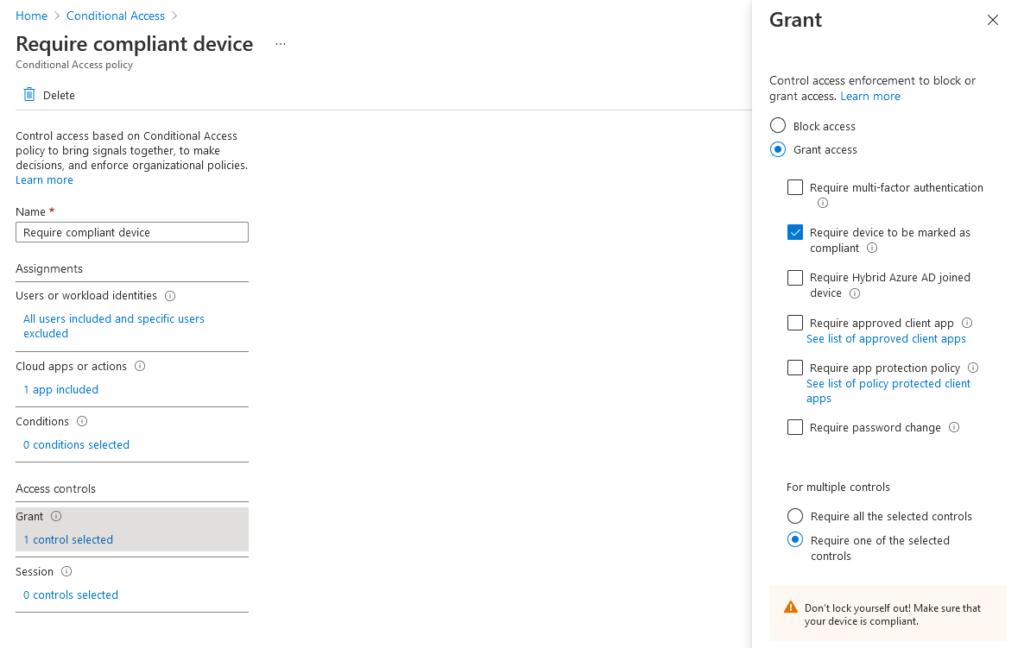Viewport: 1024px width, 648px height.
Task: Open See list of approved client apps link
Action: click(x=886, y=338)
